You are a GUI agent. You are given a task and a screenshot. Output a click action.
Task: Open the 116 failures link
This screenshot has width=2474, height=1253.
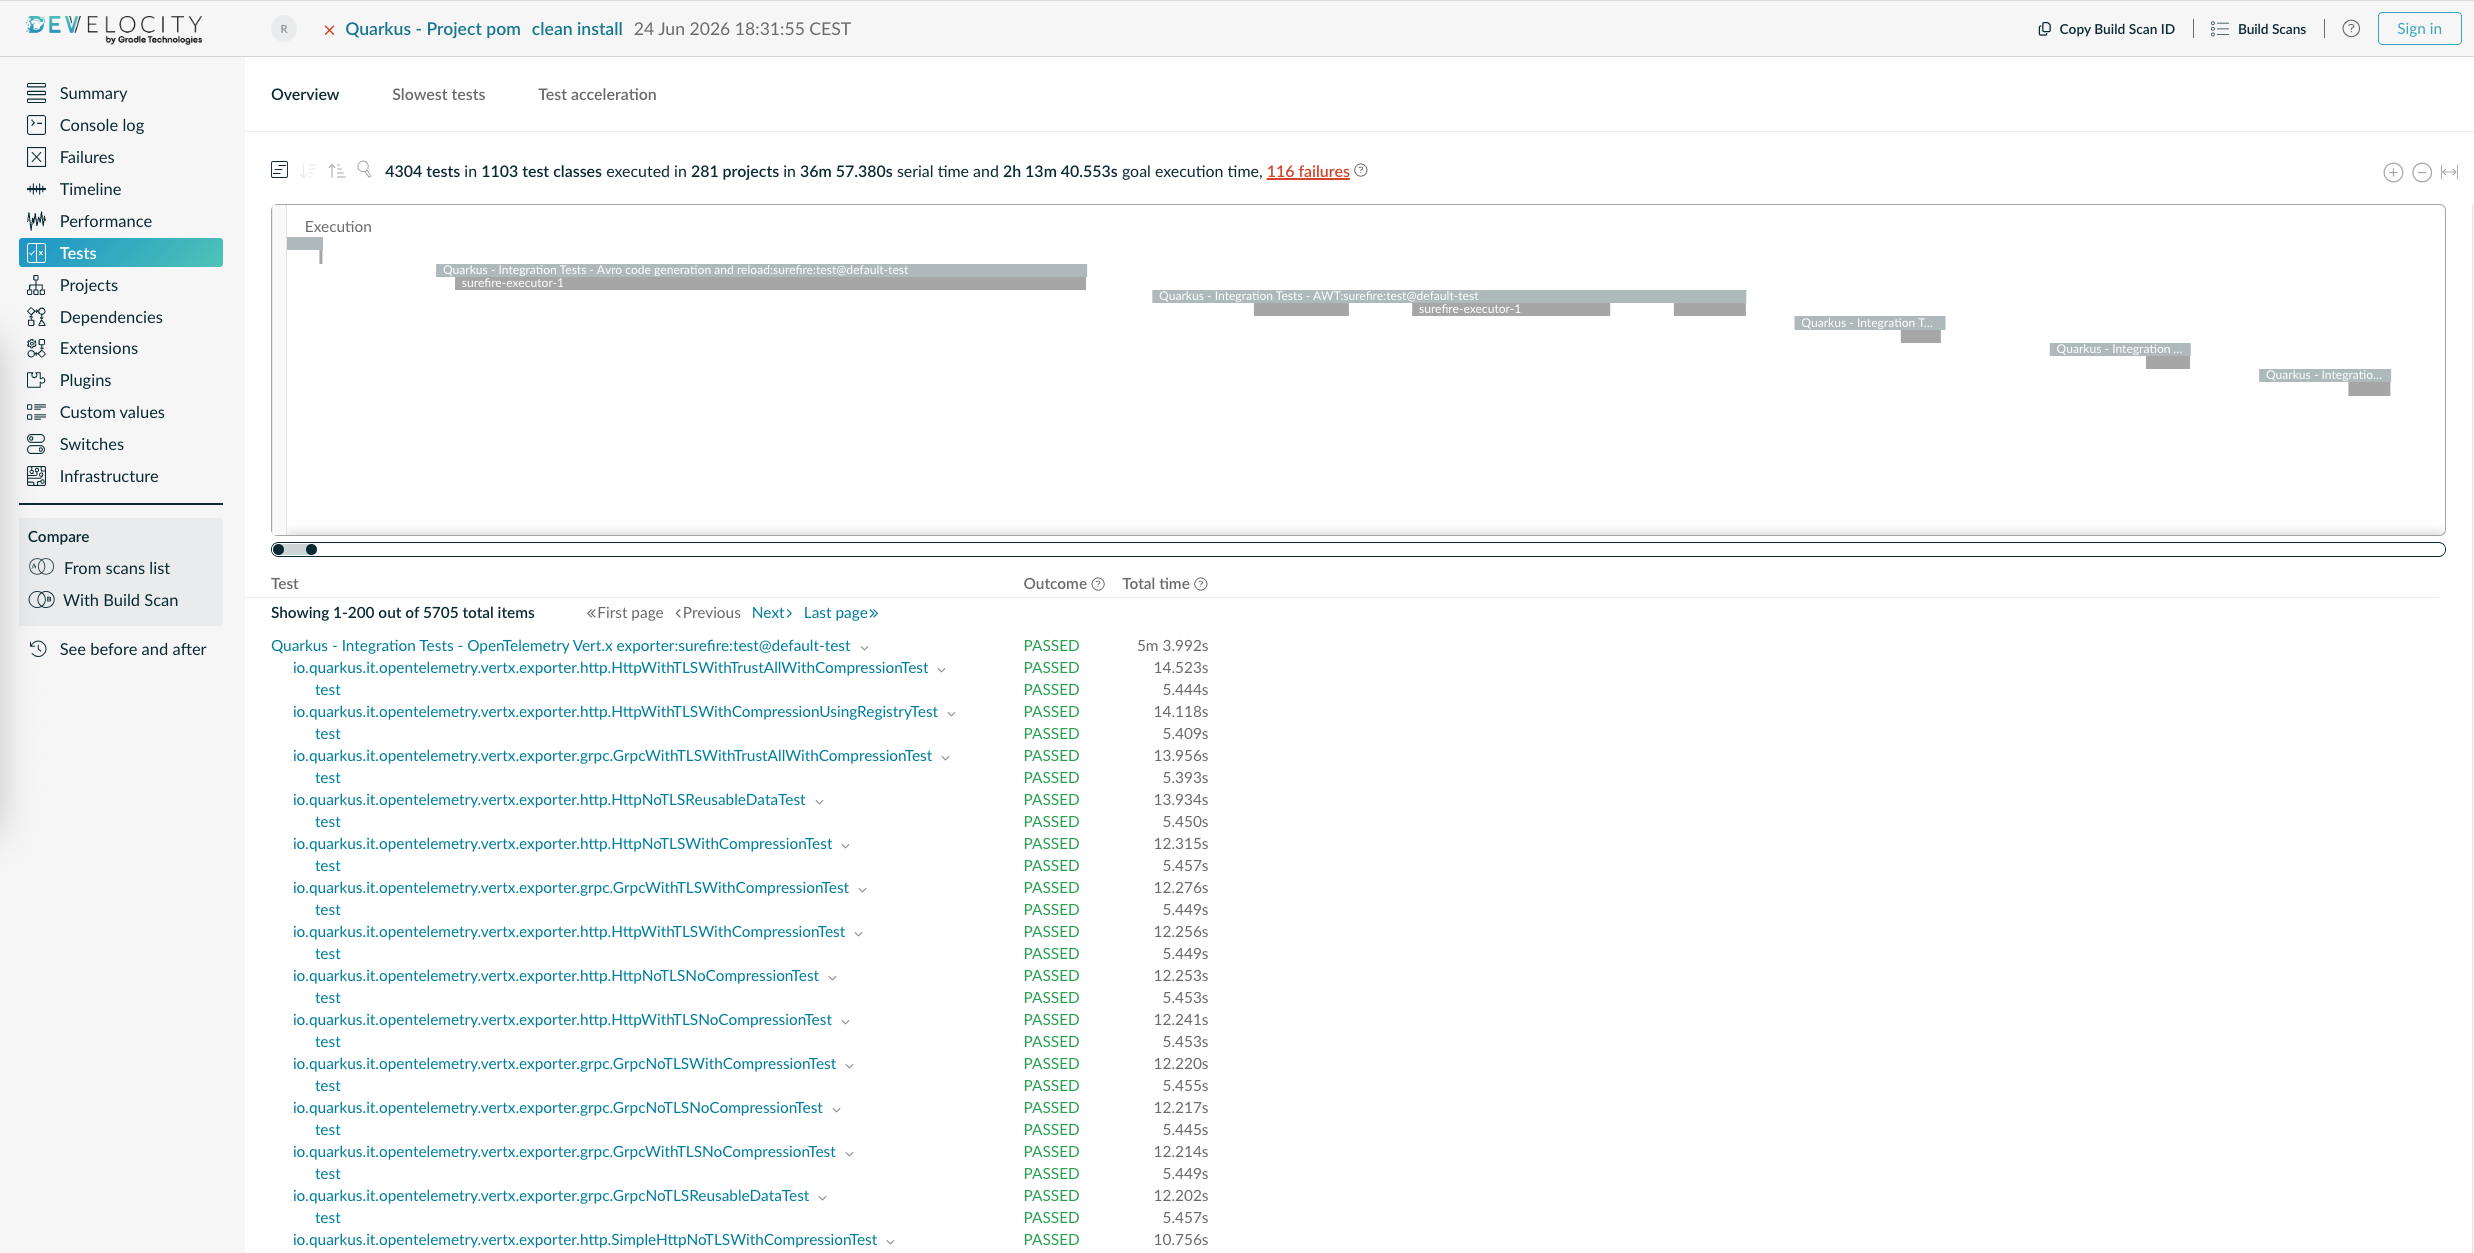point(1308,171)
